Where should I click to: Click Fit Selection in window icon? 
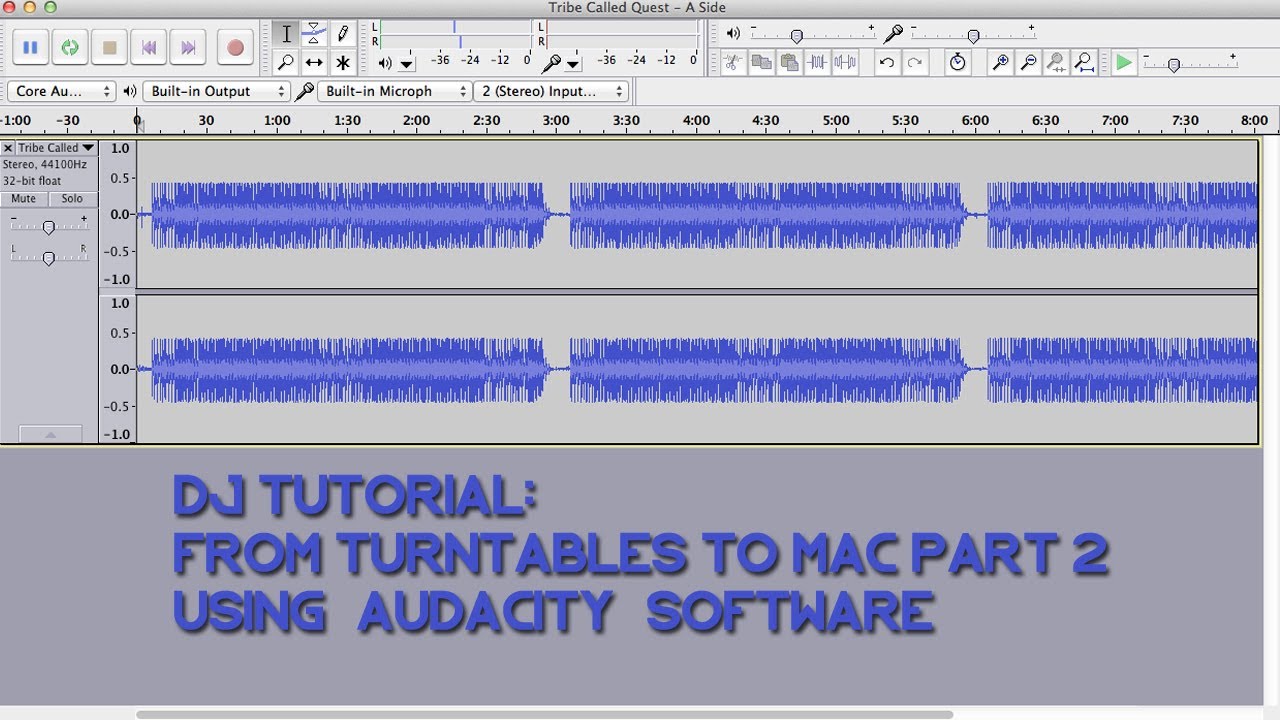[x=1056, y=62]
